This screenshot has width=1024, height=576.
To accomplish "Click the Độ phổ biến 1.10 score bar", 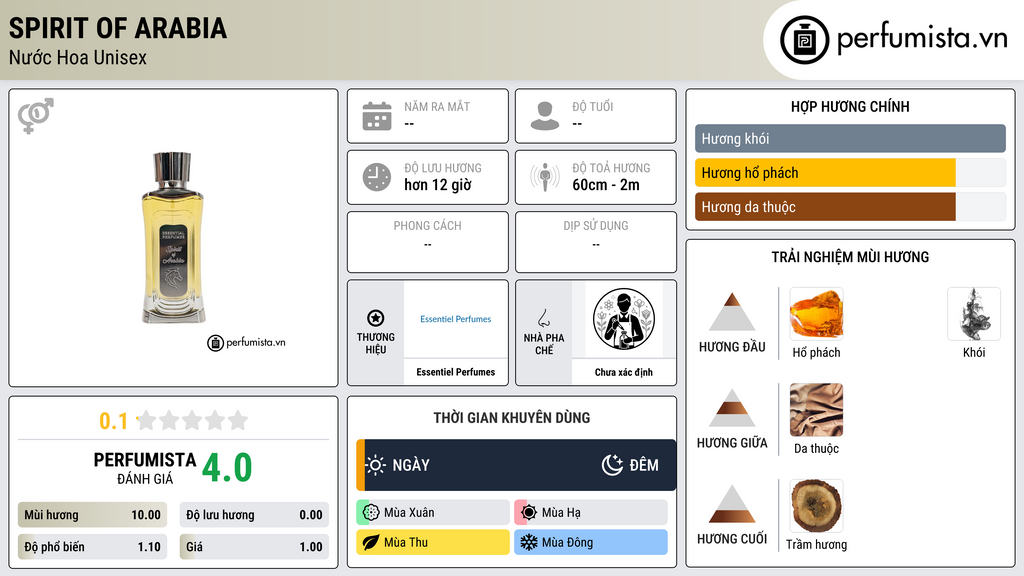I will coord(92,547).
